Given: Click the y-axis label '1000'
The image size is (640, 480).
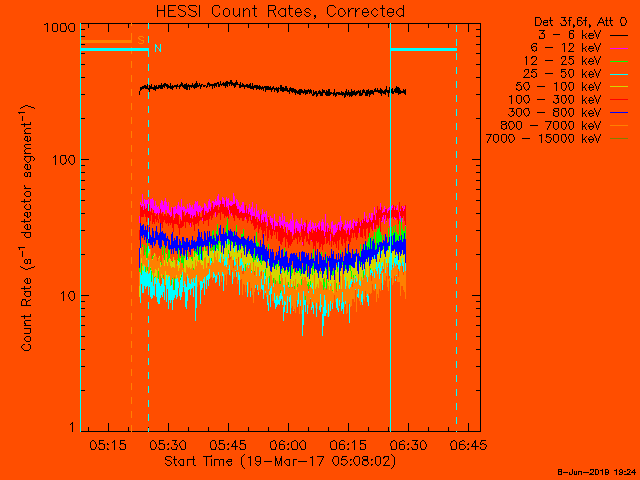Looking at the screenshot, I should (x=60, y=28).
